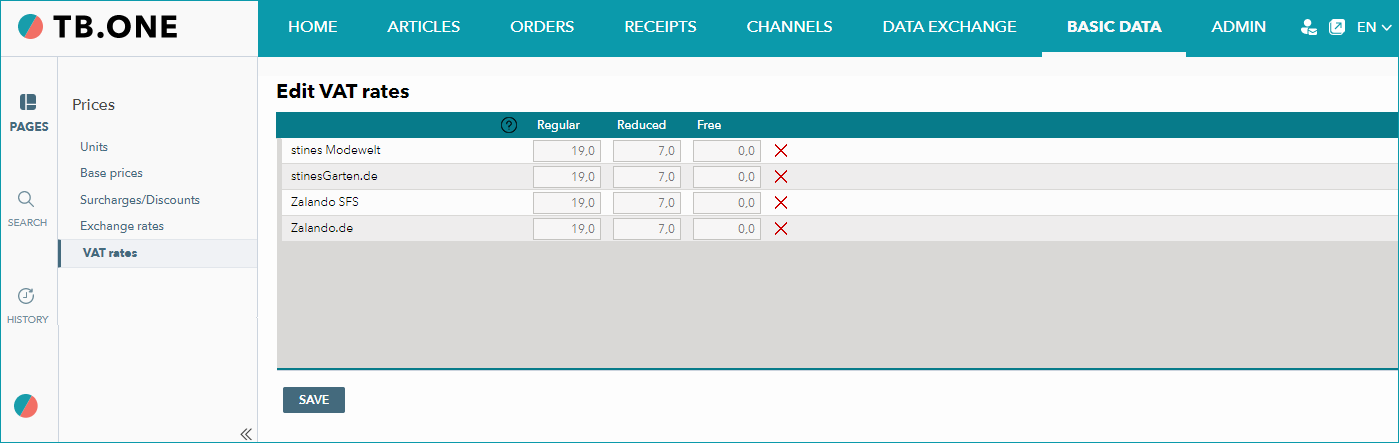Click the stinesGarten.de row name
Screen dimensions: 1399x443
(333, 176)
